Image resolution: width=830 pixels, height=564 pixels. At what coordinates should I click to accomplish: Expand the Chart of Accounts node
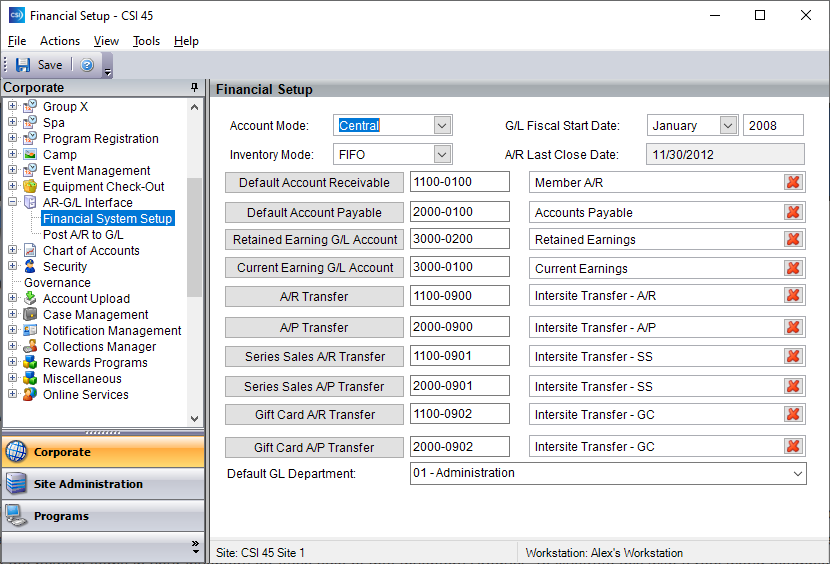pyautogui.click(x=13, y=250)
